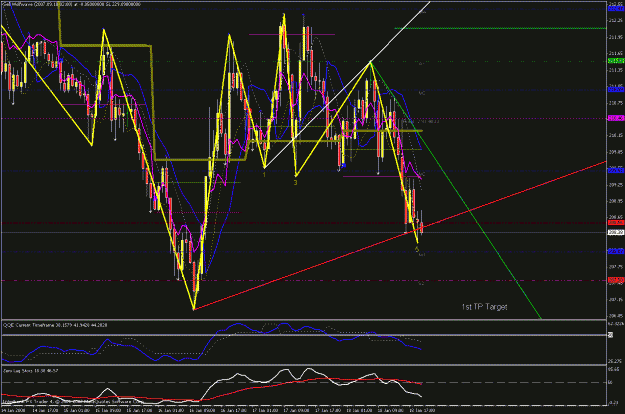625x414 pixels.
Task: Click the 211.95 price scale label
Action: 616,37
